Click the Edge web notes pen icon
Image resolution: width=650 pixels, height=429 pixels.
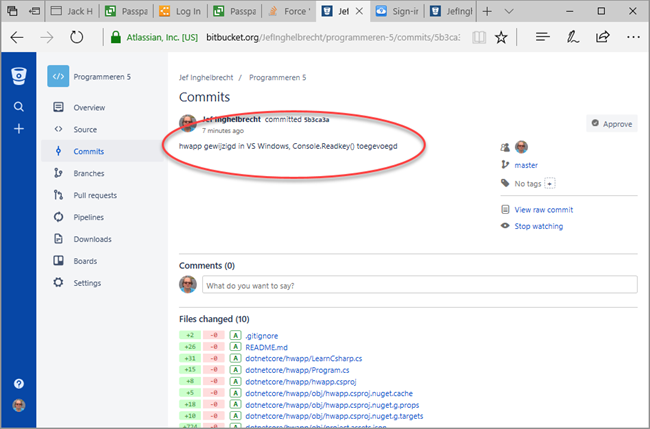click(572, 37)
